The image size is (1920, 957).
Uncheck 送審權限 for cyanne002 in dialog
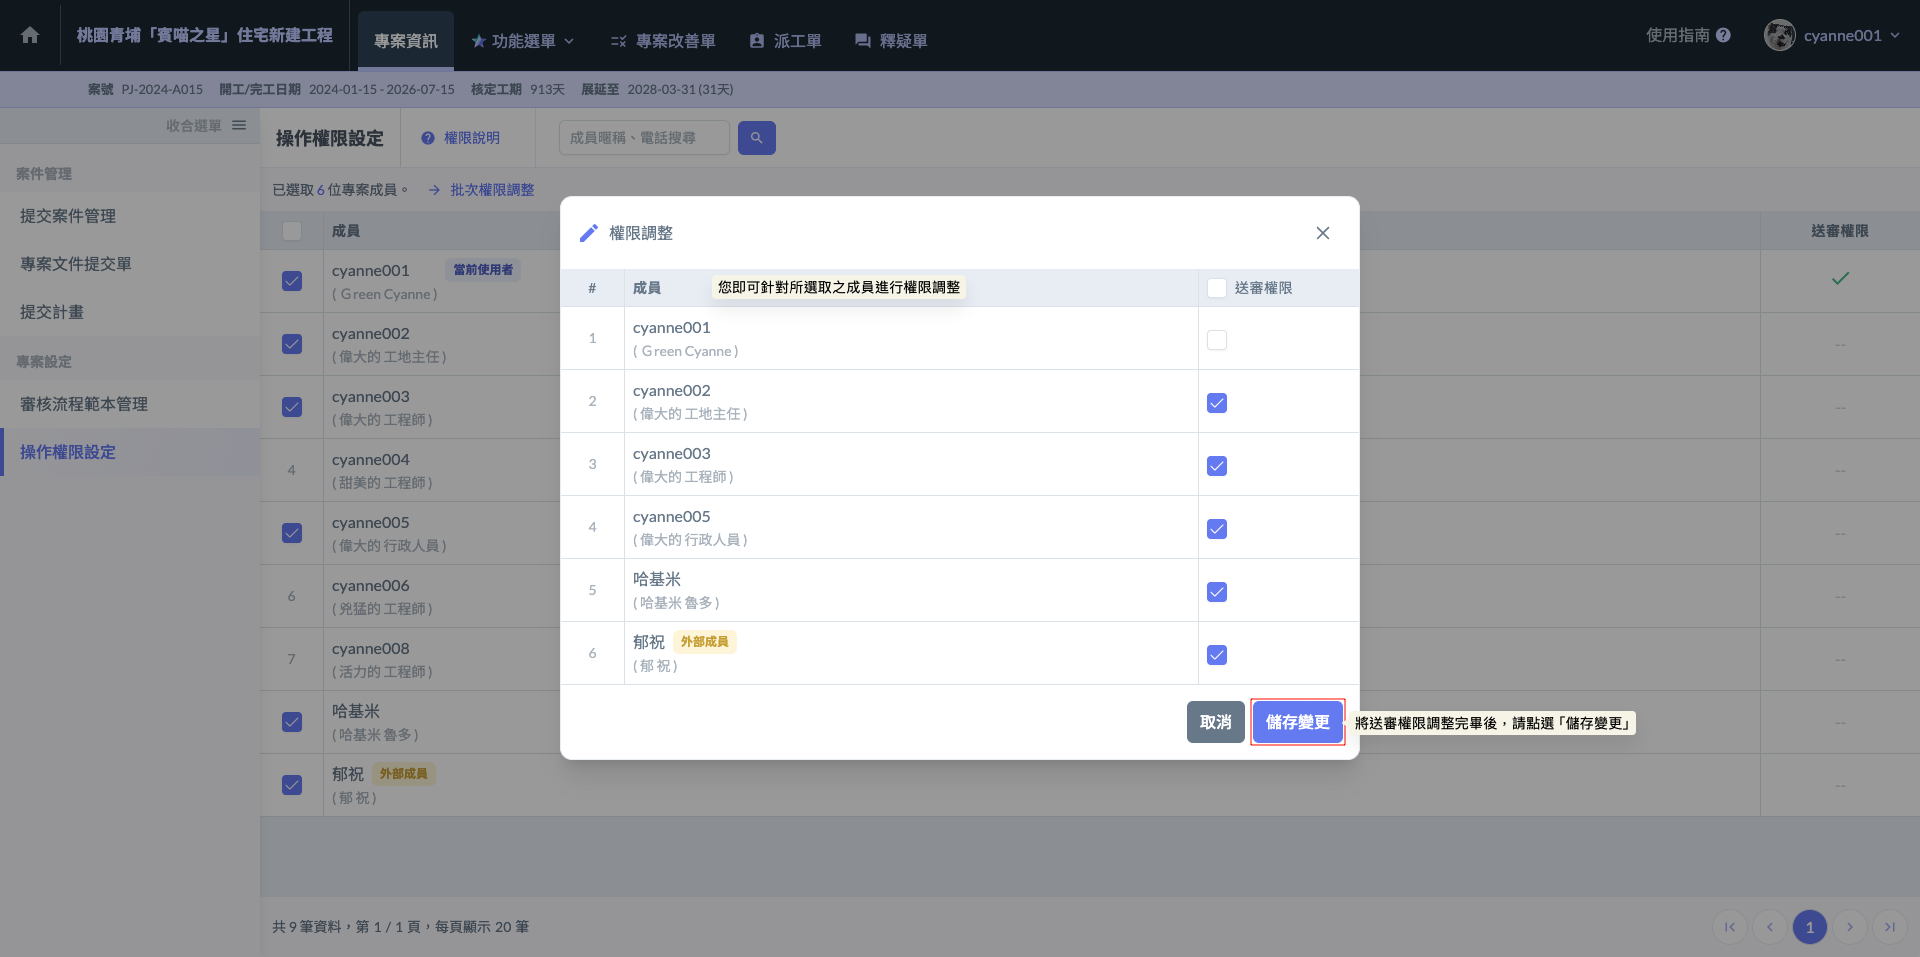(1217, 403)
